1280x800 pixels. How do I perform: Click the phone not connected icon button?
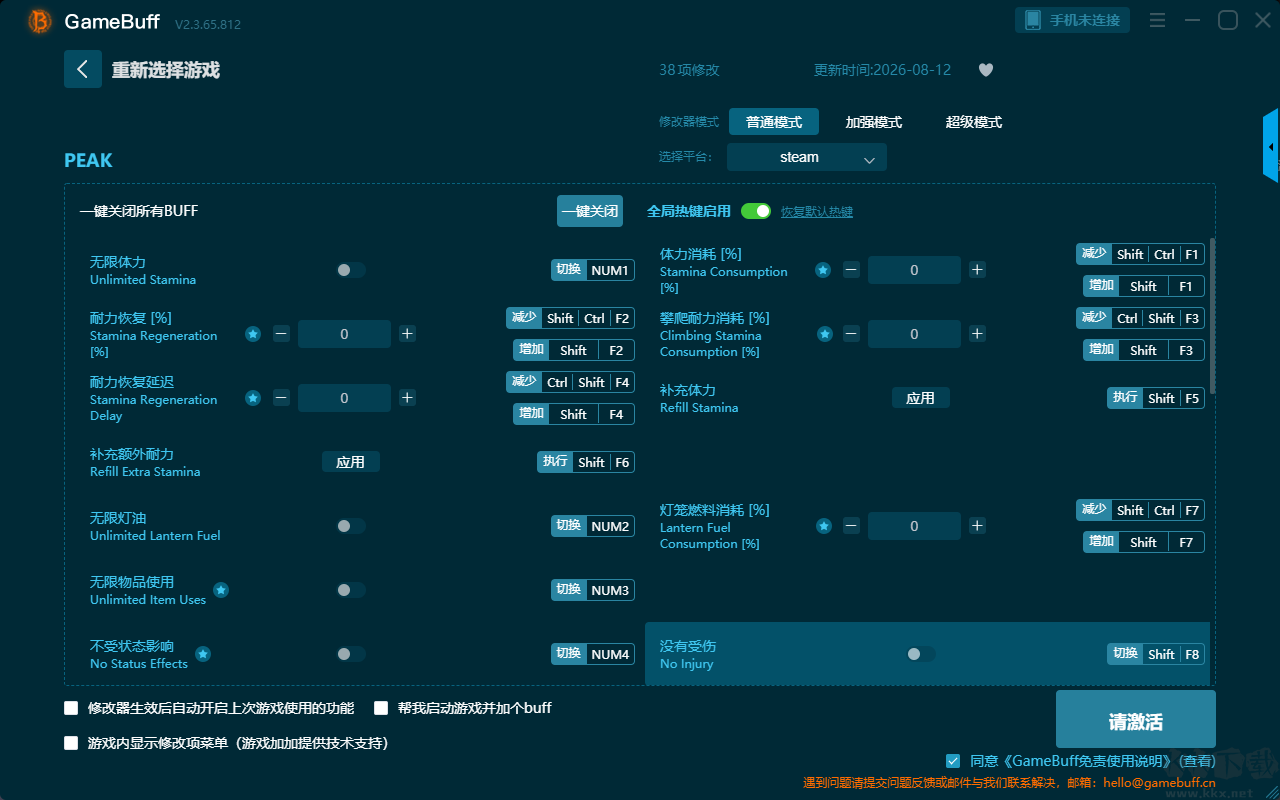pyautogui.click(x=1073, y=20)
